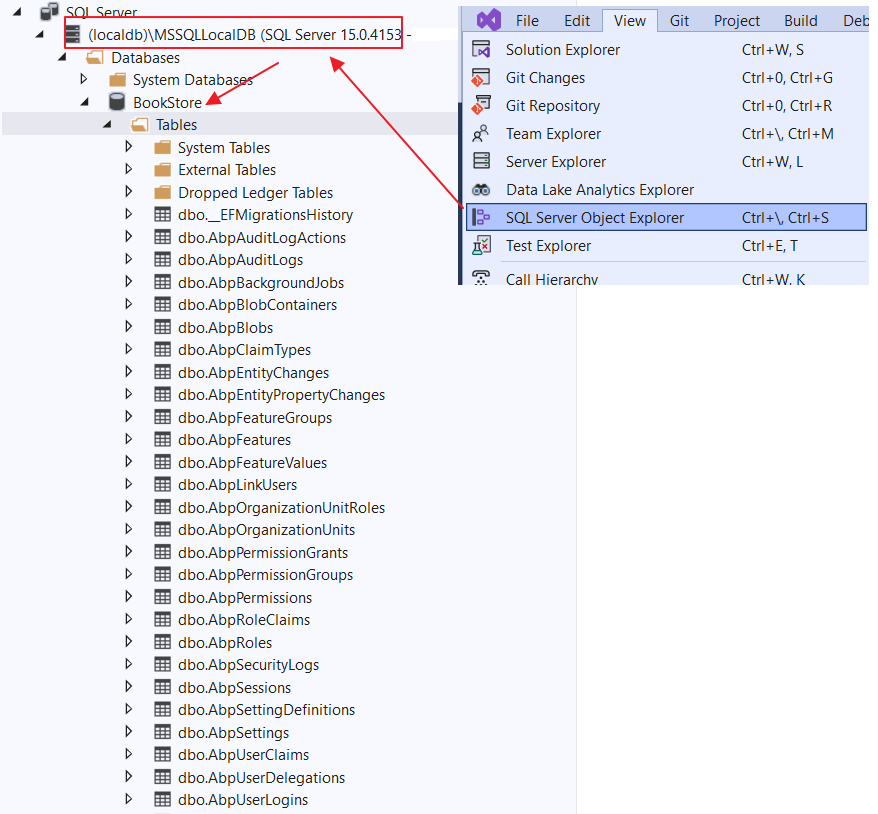Click the Test Explorer flask icon
Viewport: 878px width, 814px height.
(x=481, y=246)
